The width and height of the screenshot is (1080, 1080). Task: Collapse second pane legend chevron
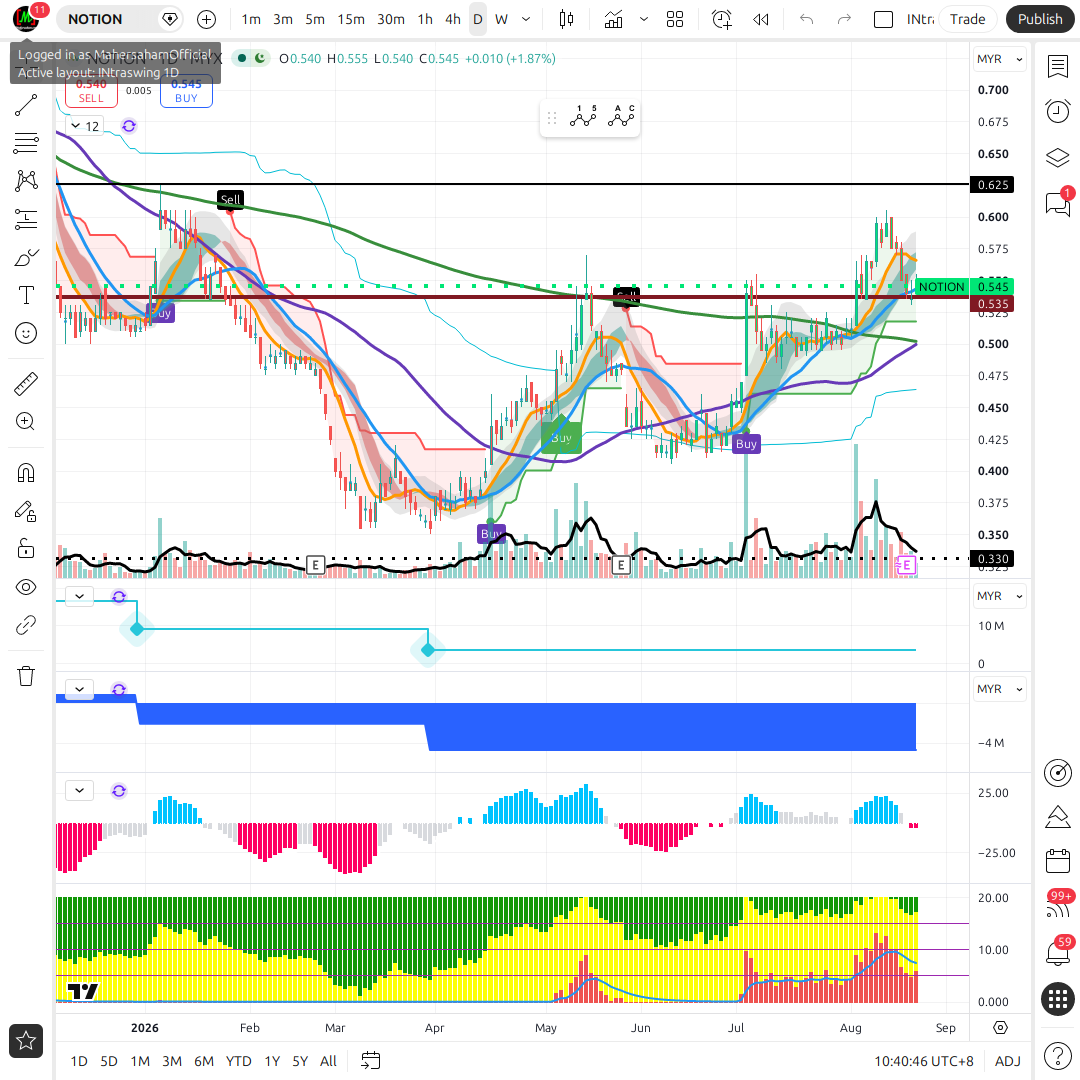click(x=80, y=596)
